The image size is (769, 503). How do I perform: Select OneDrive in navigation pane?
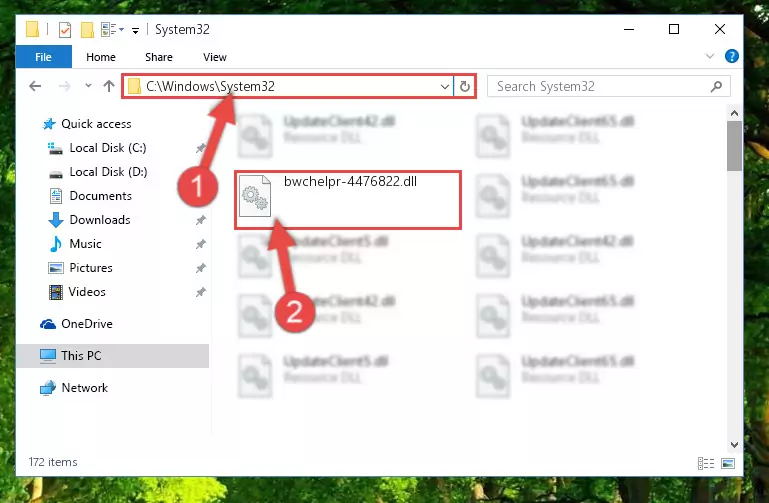coord(77,324)
